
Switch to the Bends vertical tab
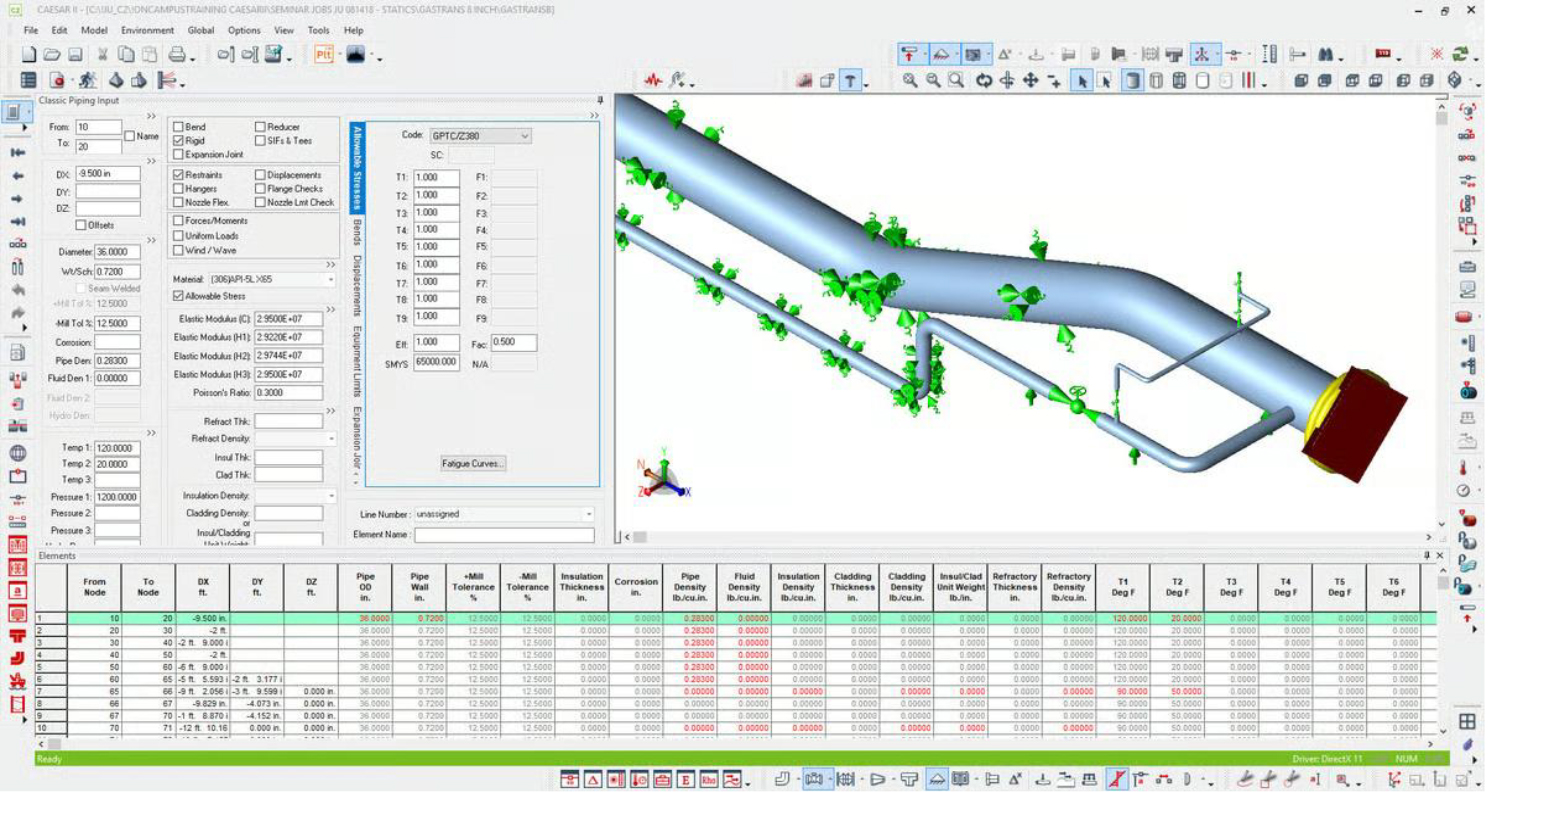357,233
